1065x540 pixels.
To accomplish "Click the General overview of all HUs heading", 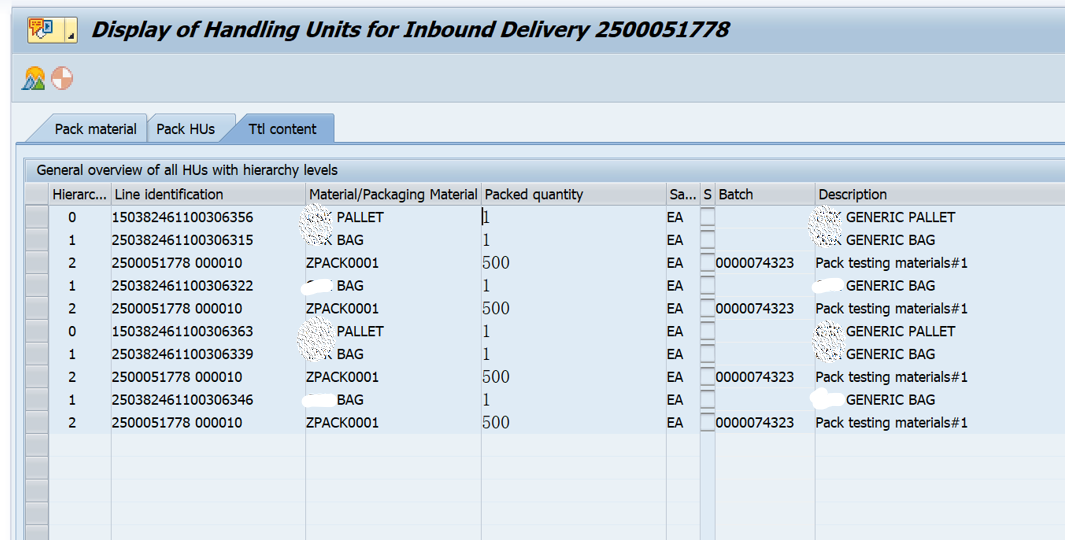I will click(187, 170).
